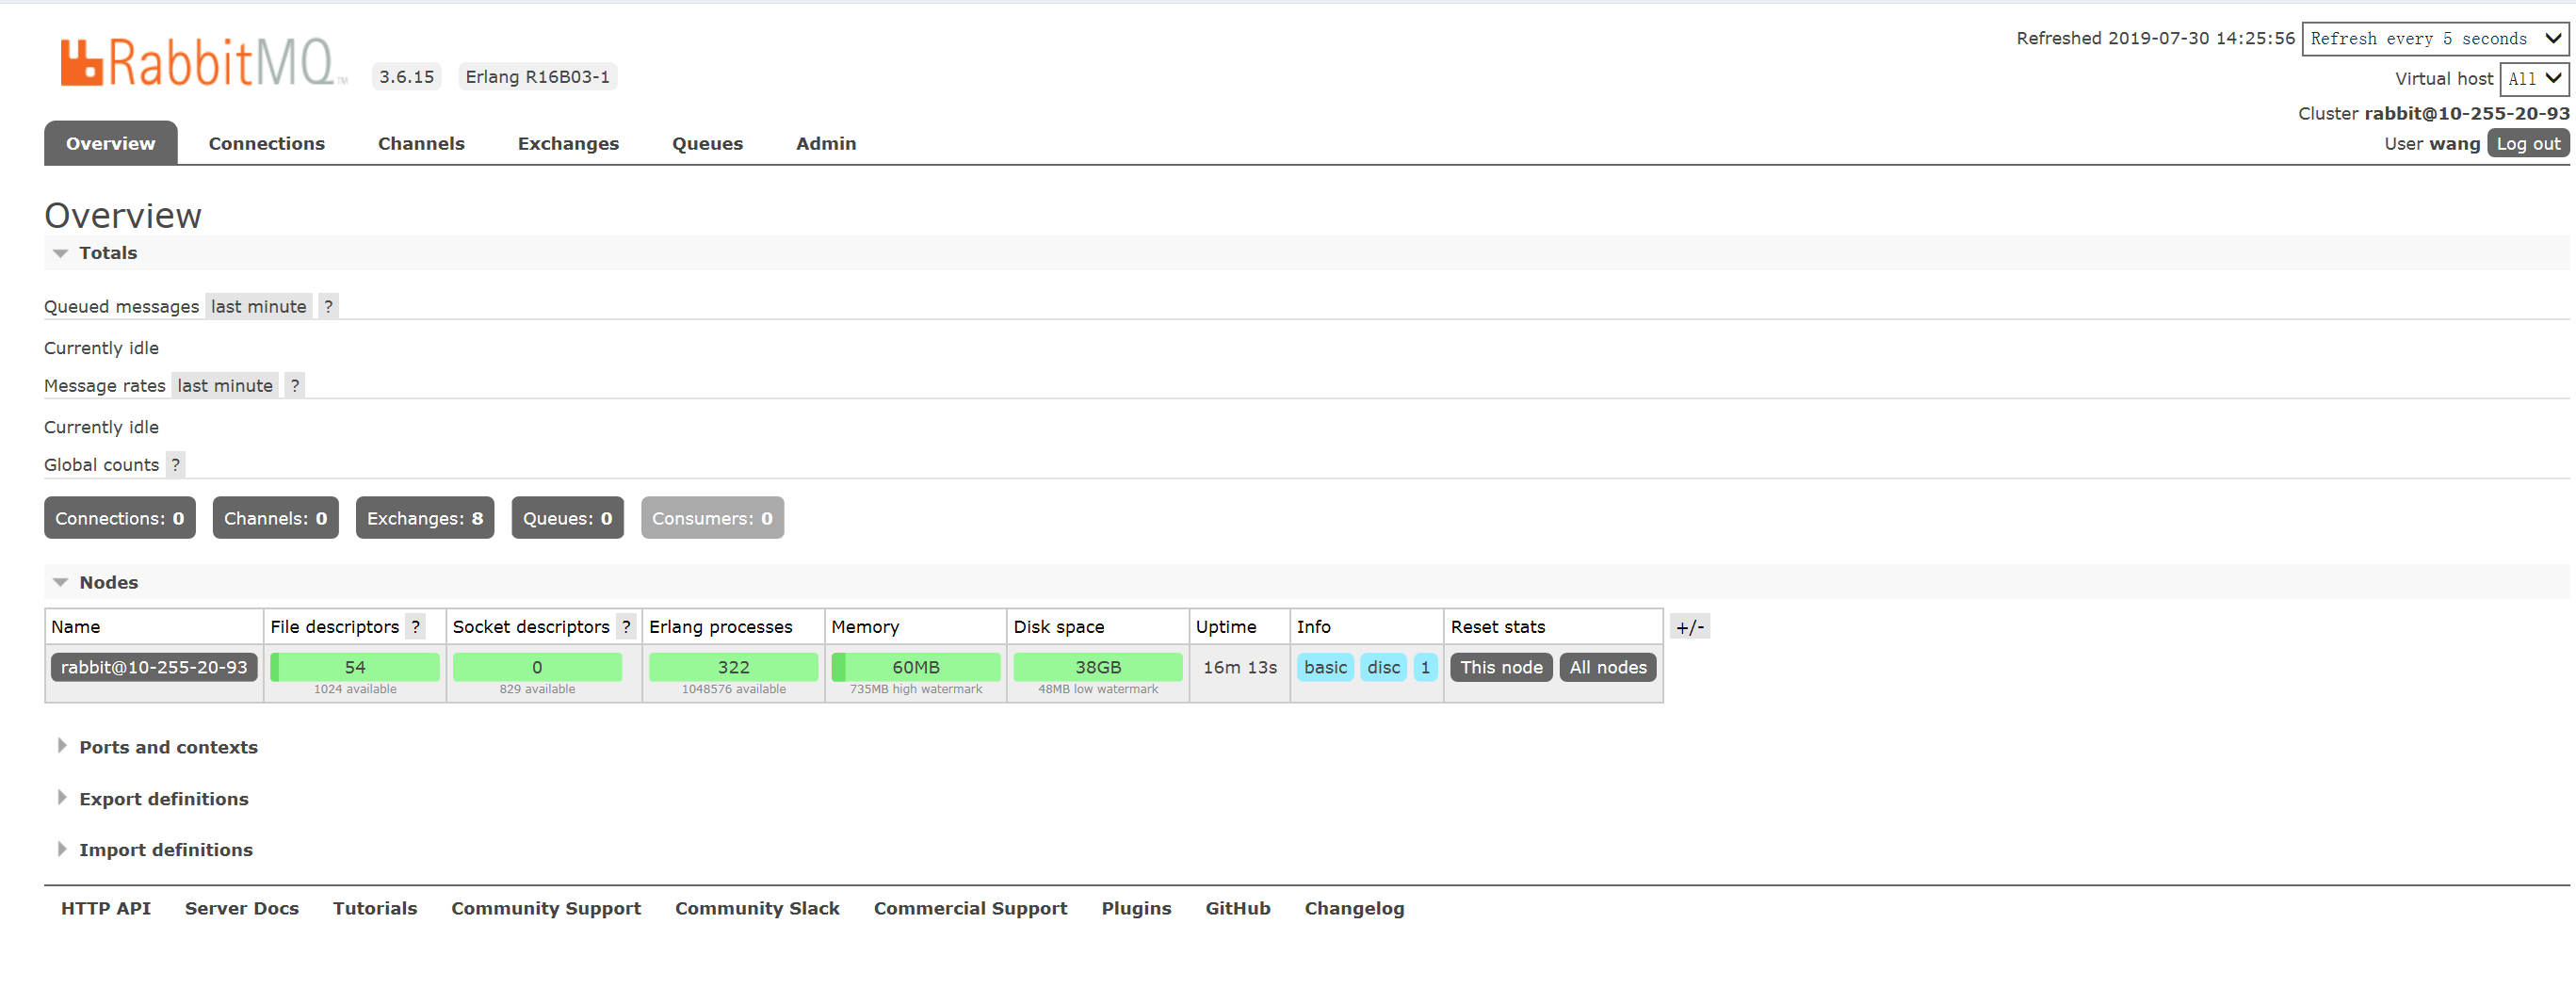
Task: Click the info tag labeled 1
Action: point(1425,667)
